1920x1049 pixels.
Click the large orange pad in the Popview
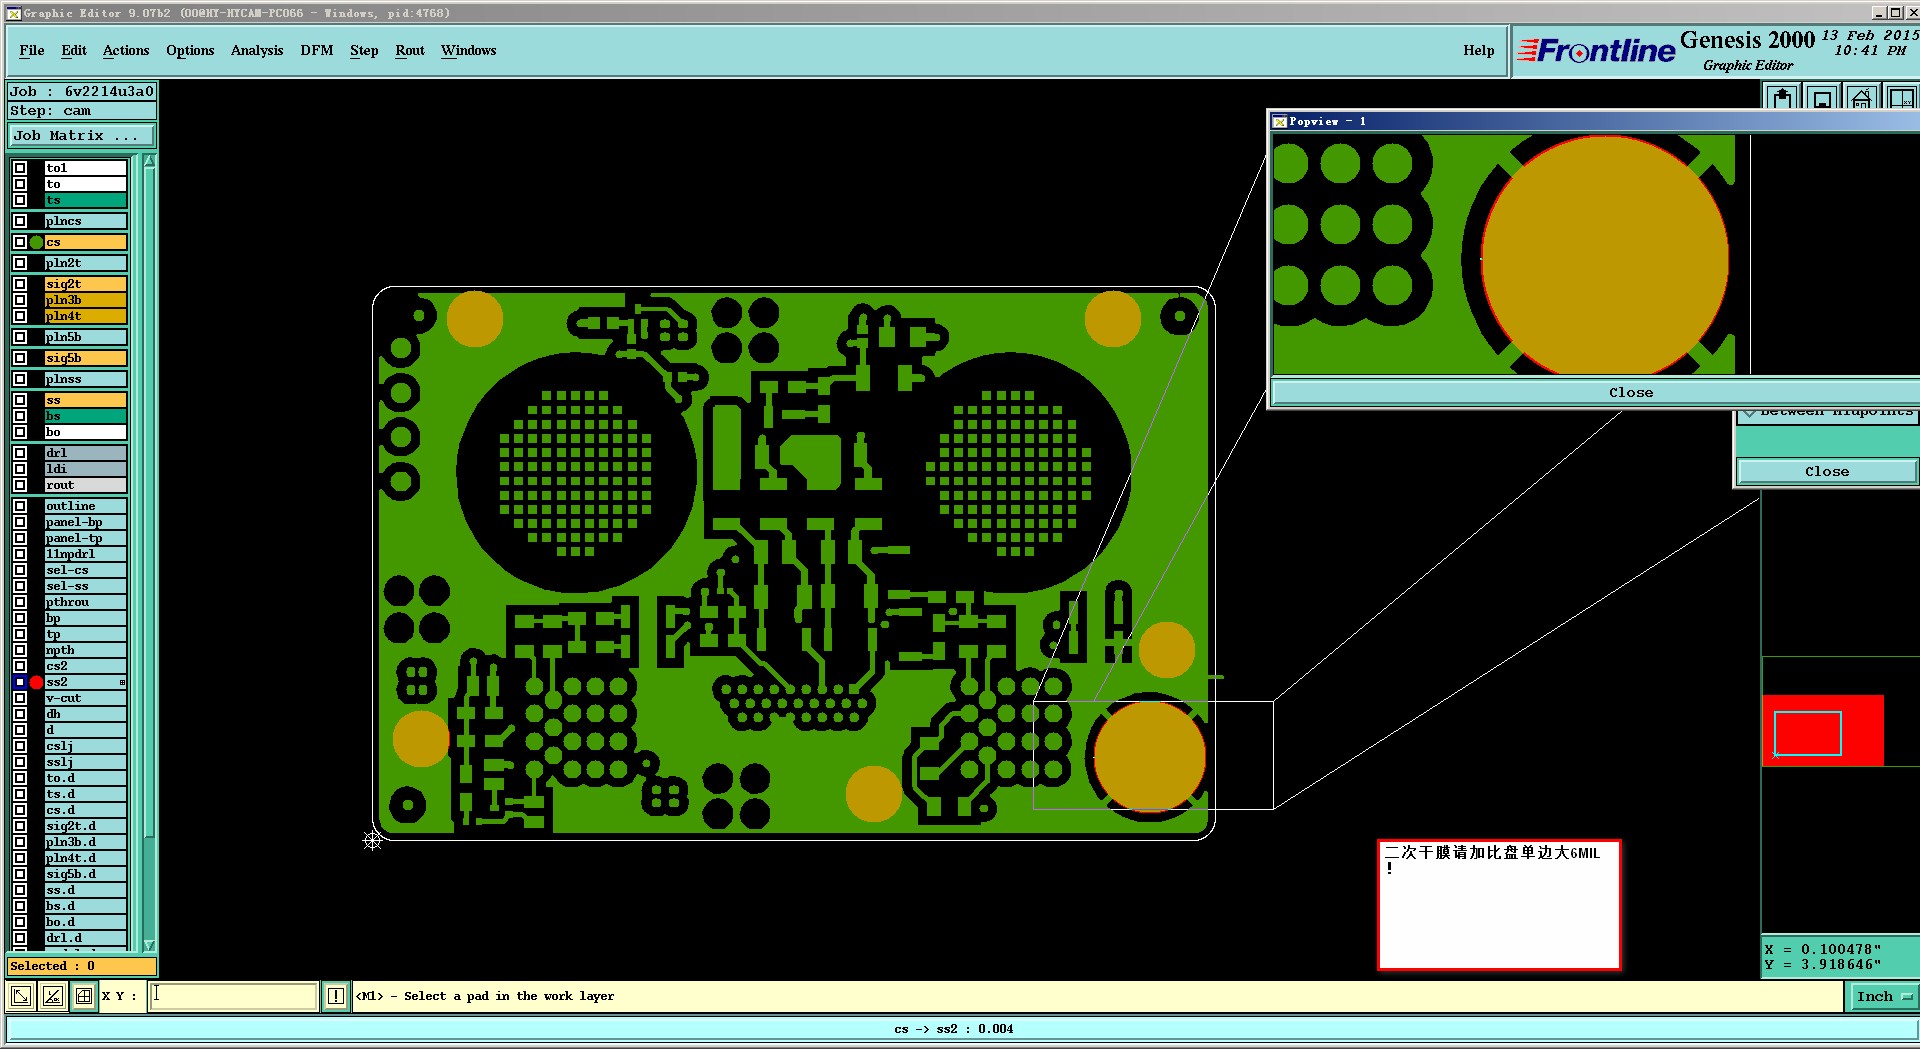pos(1605,256)
